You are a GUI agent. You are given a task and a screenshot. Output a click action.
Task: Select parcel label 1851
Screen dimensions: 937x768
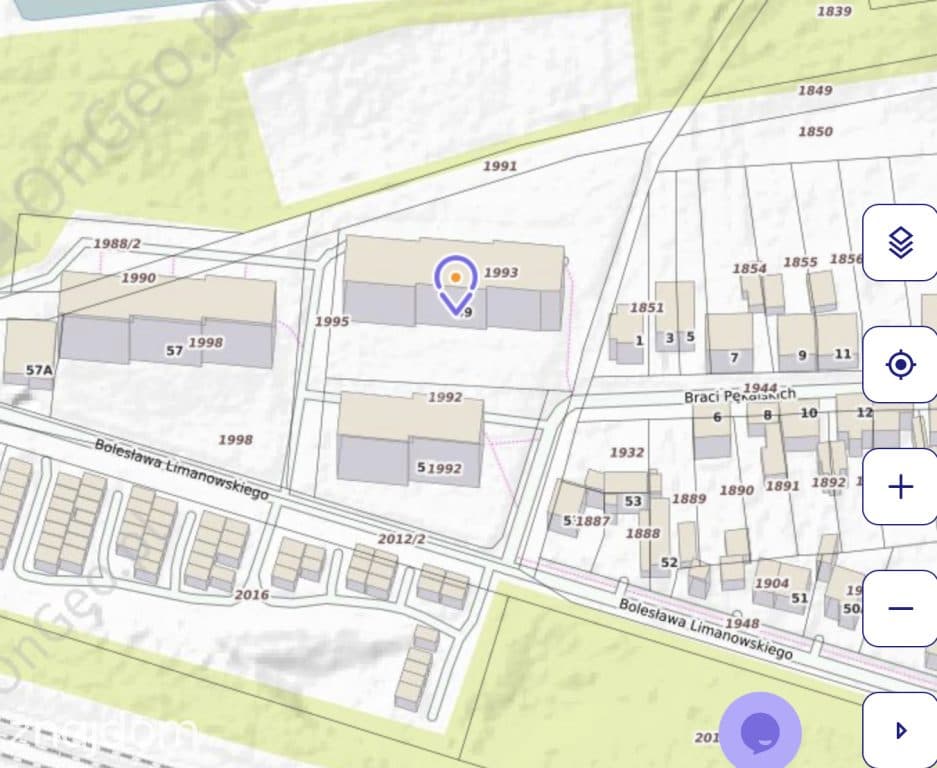647,308
